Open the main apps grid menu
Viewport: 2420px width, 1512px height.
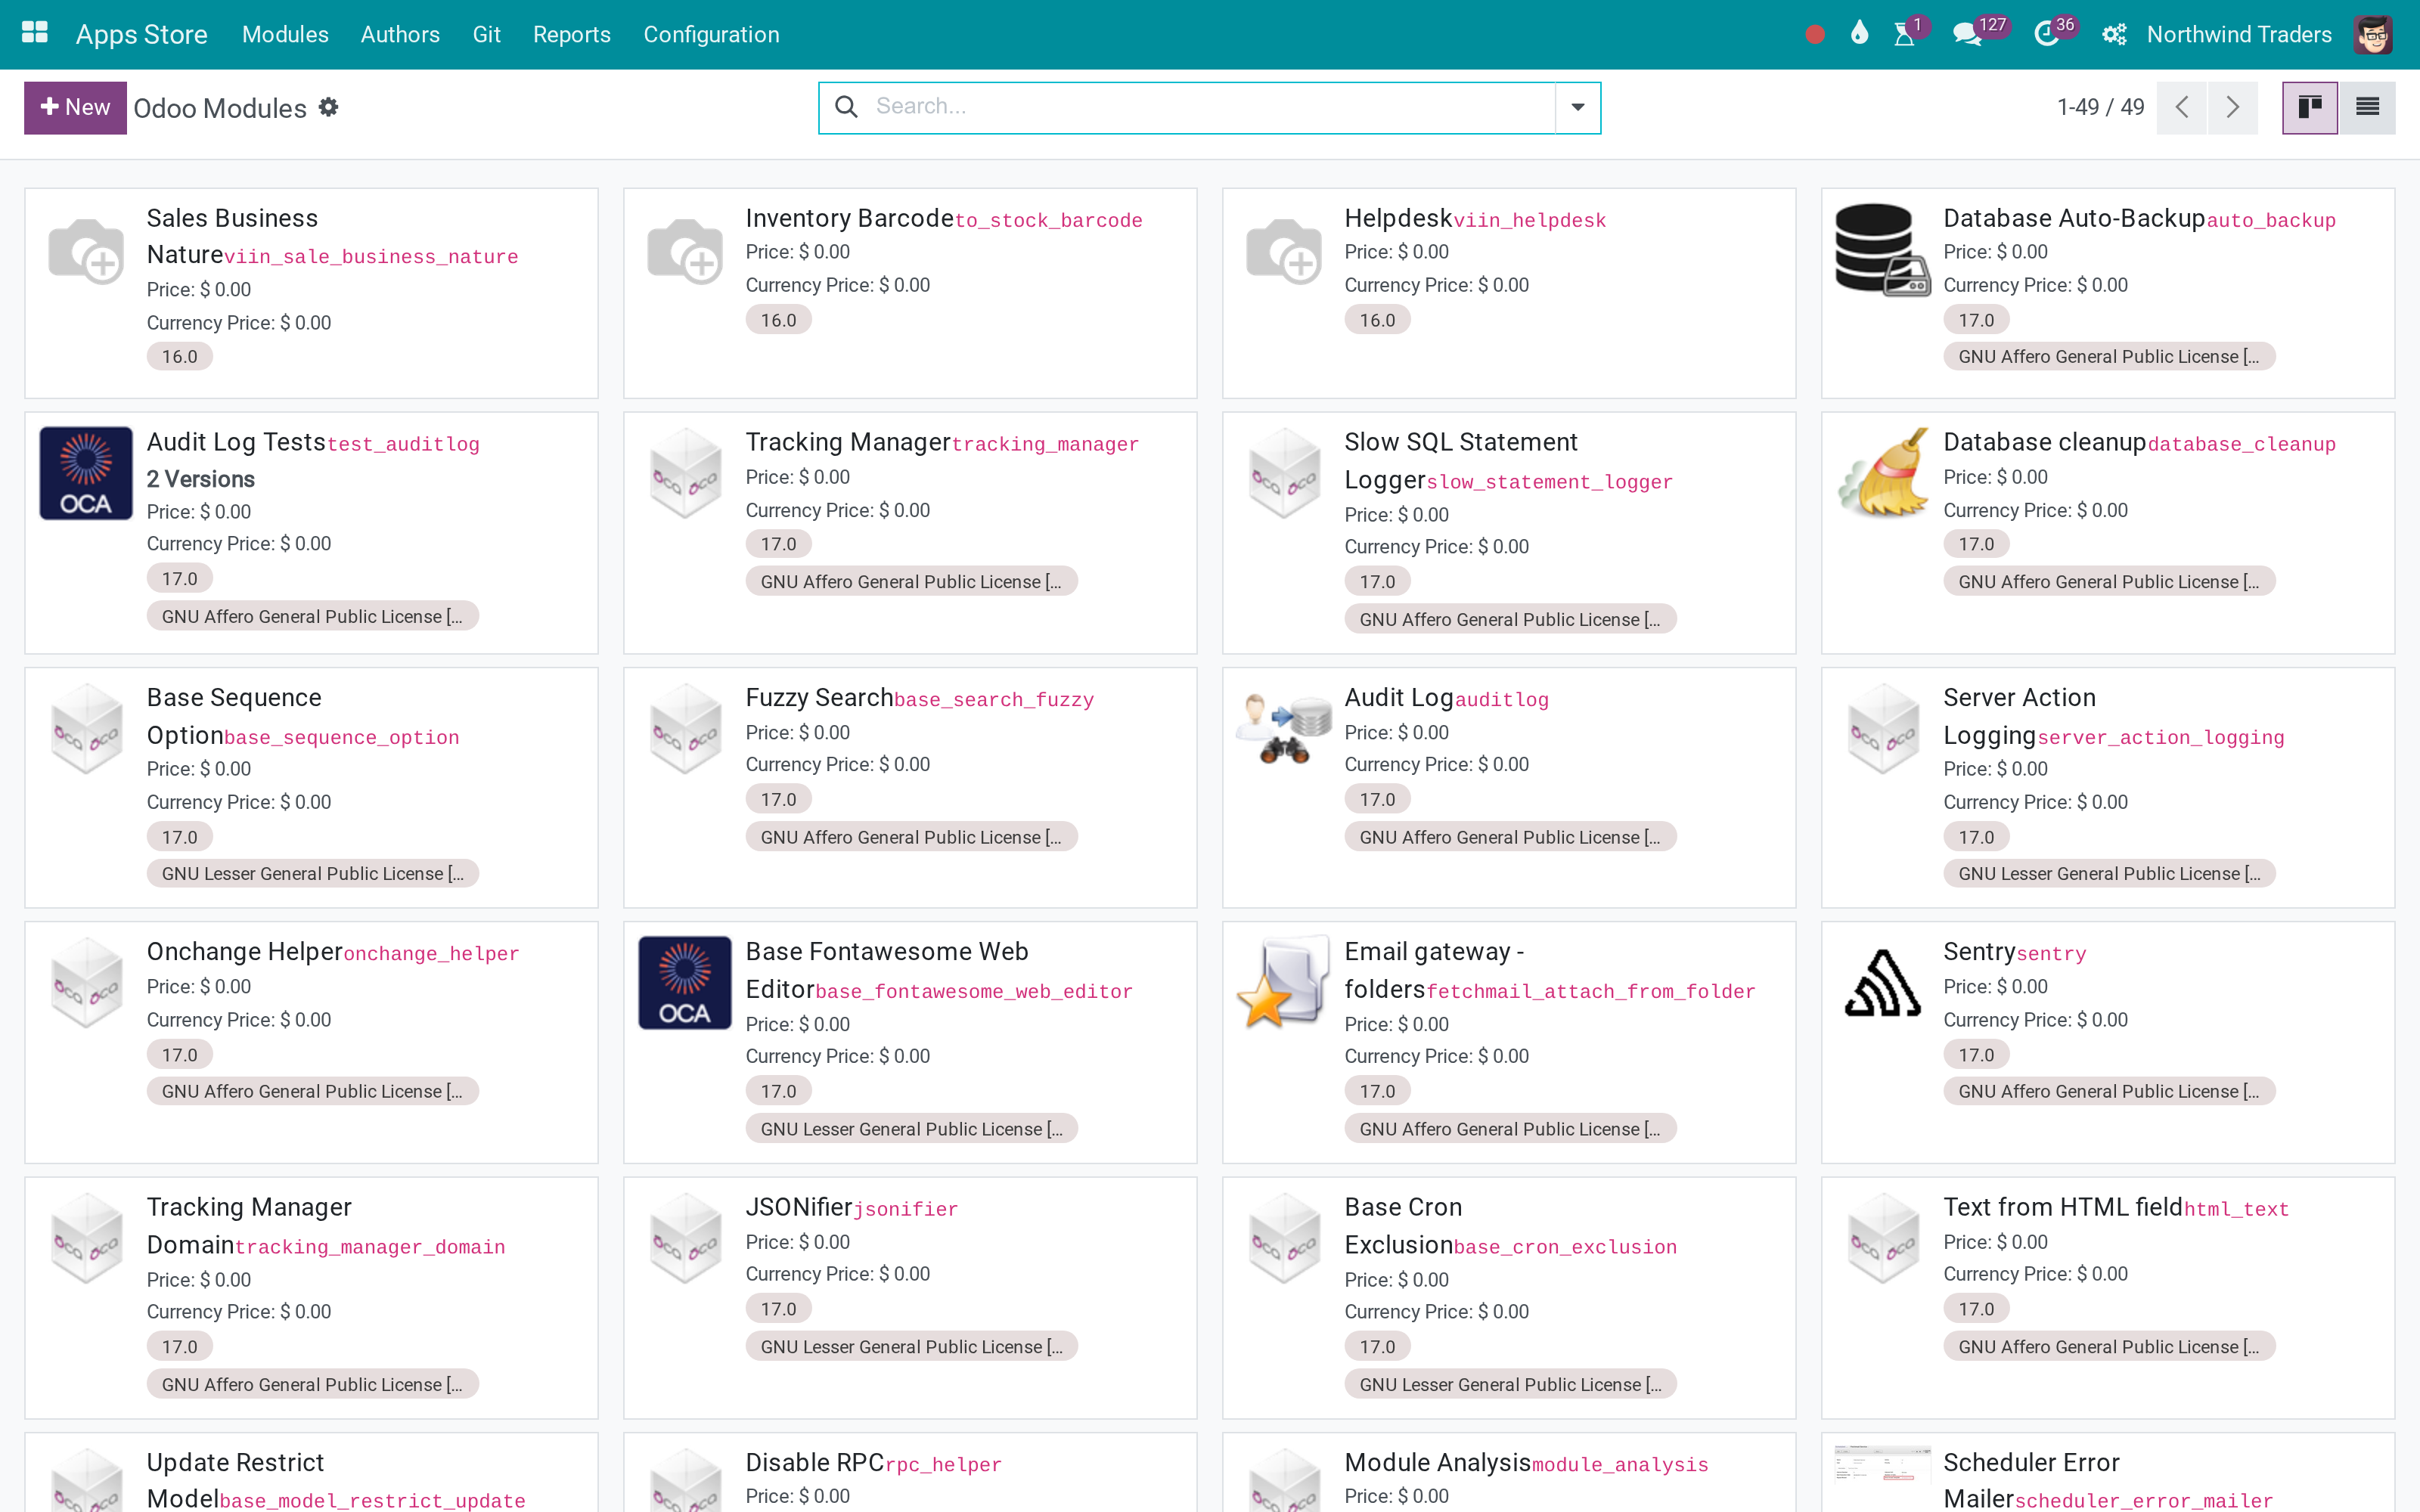point(35,33)
